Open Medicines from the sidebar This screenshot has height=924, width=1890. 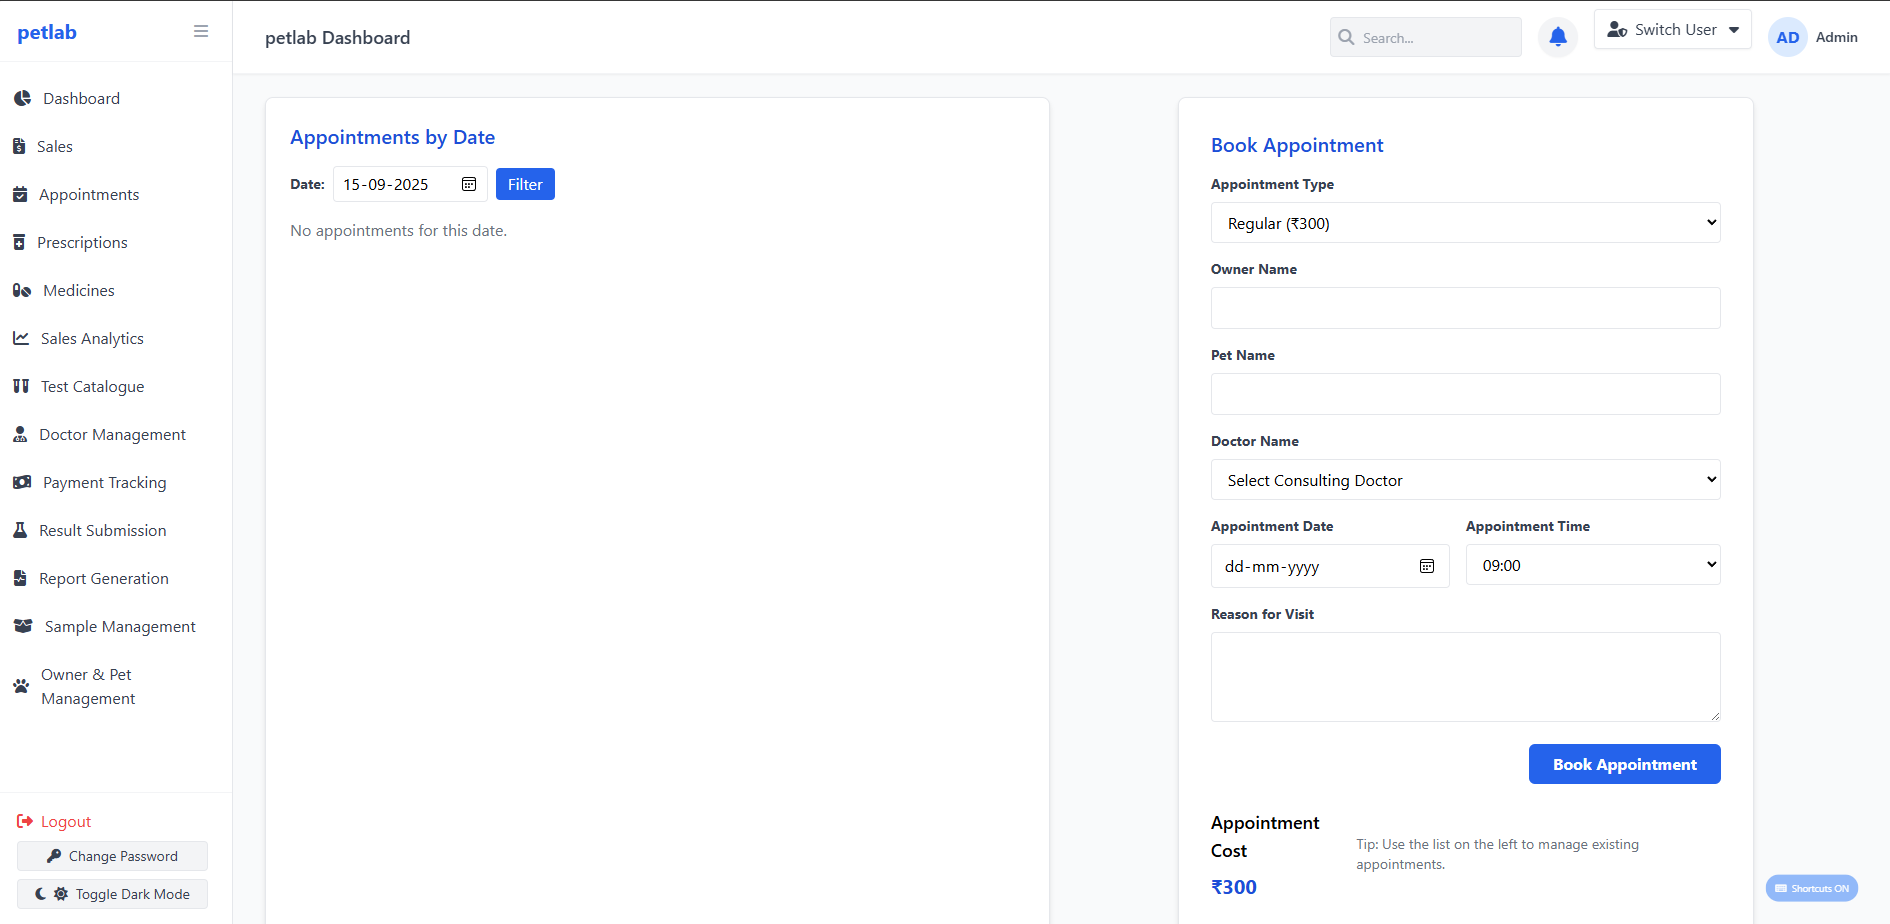click(x=78, y=290)
